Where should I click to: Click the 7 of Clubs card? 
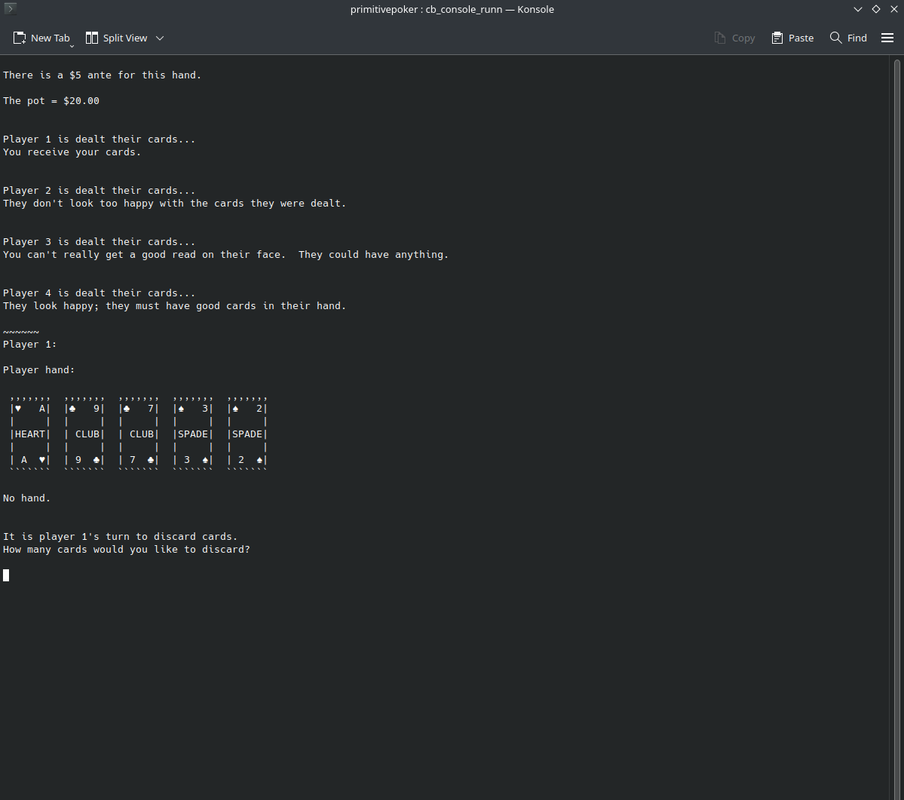[x=138, y=434]
